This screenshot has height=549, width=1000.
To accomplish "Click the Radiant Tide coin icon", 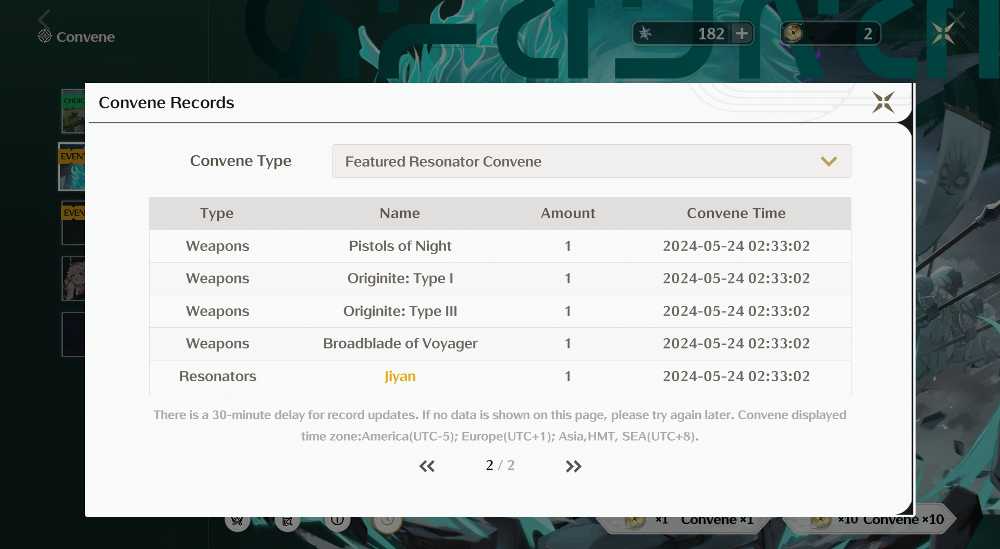I will (793, 33).
